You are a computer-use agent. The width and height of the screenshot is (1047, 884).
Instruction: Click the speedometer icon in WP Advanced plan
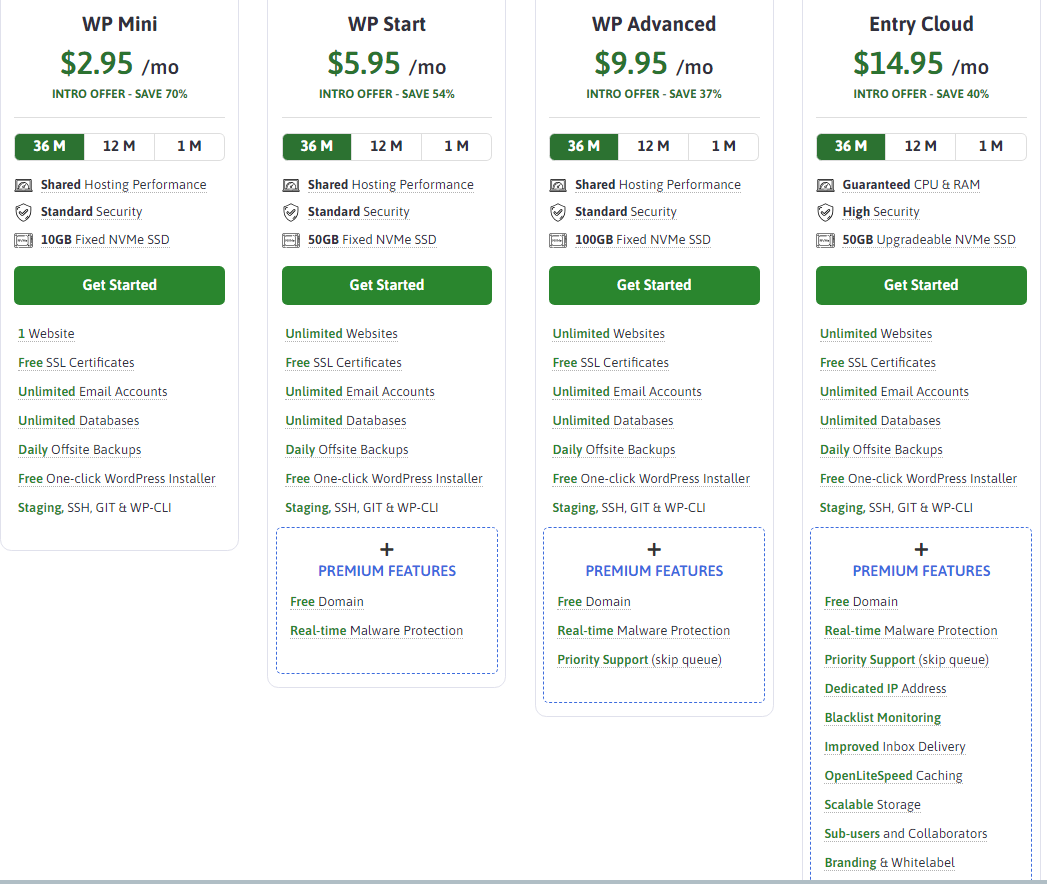558,185
